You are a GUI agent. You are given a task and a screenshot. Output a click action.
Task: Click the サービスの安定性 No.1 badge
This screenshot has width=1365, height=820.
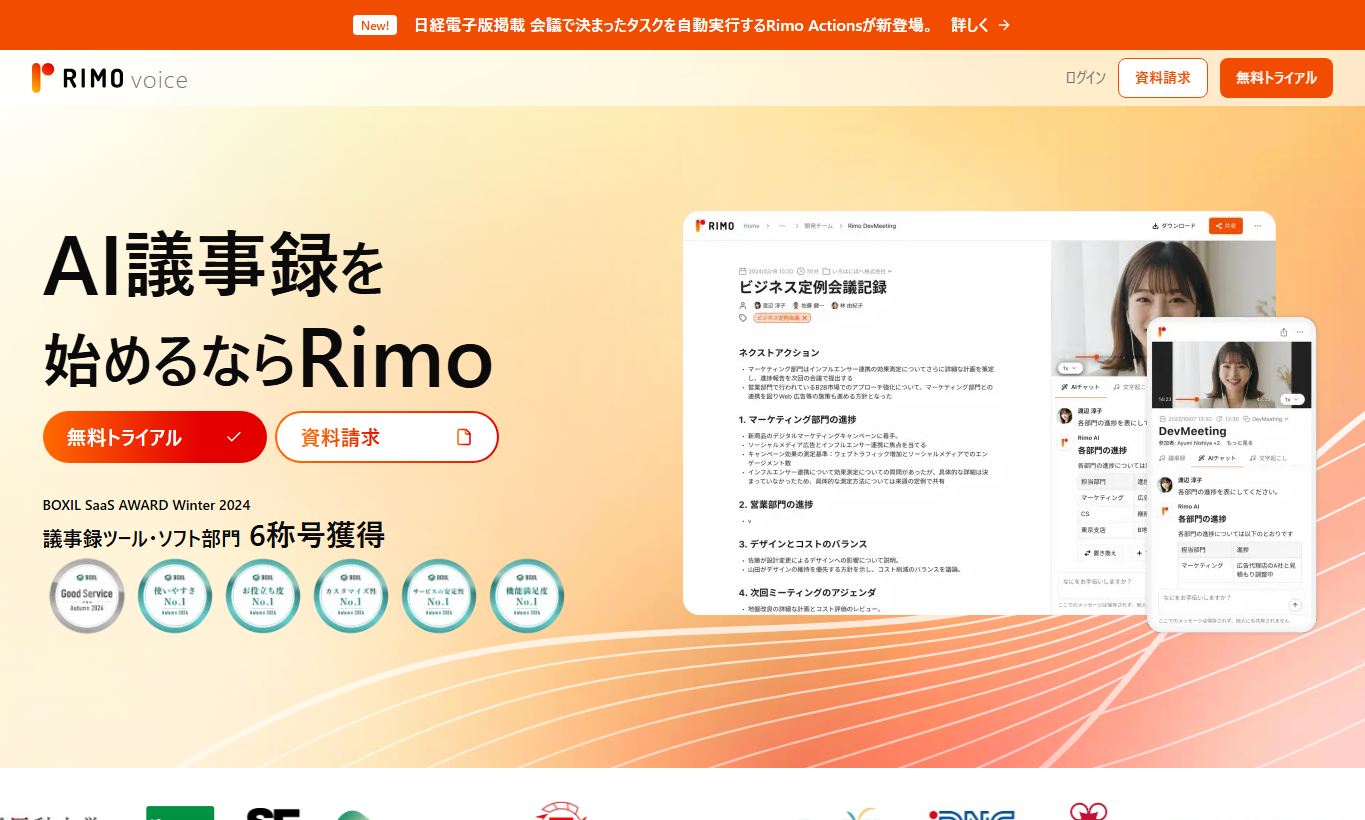pos(439,596)
